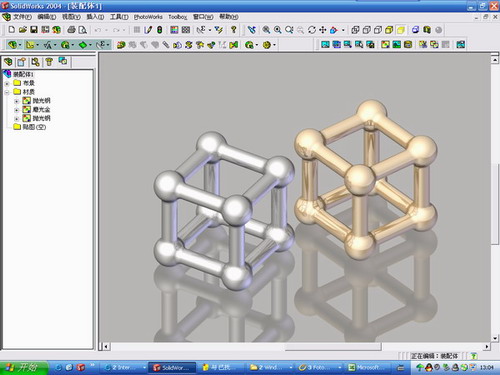
Task: Open the ConfigurationManager tab in left panel
Action: 35,62
